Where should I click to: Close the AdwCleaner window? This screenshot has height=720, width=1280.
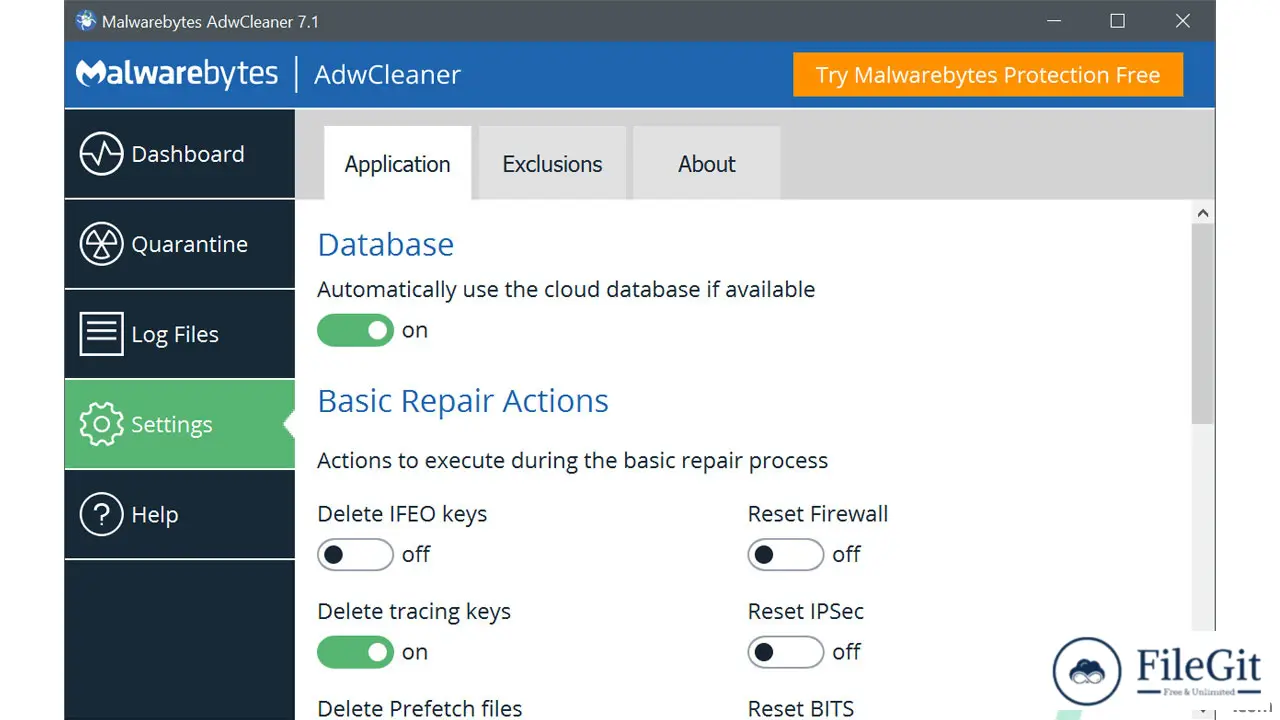point(1183,21)
